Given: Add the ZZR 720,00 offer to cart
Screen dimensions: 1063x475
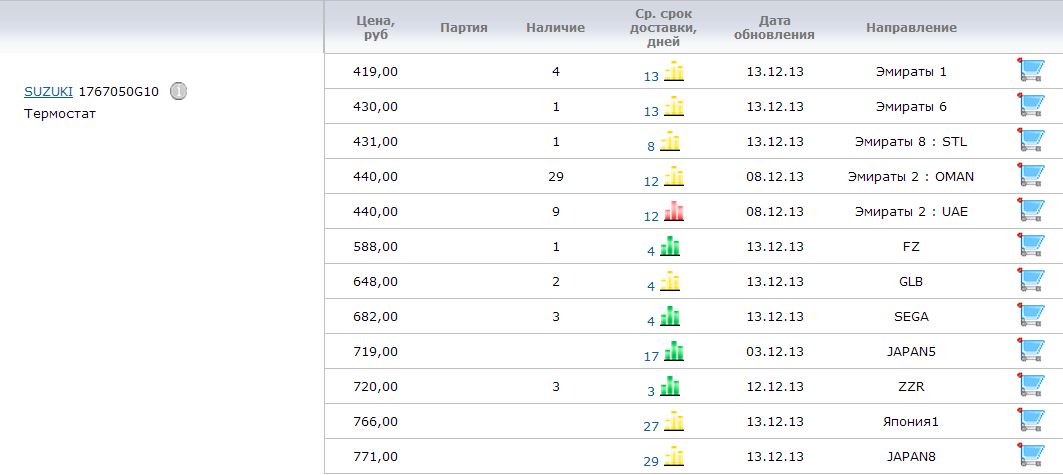Looking at the screenshot, I should click(1030, 386).
